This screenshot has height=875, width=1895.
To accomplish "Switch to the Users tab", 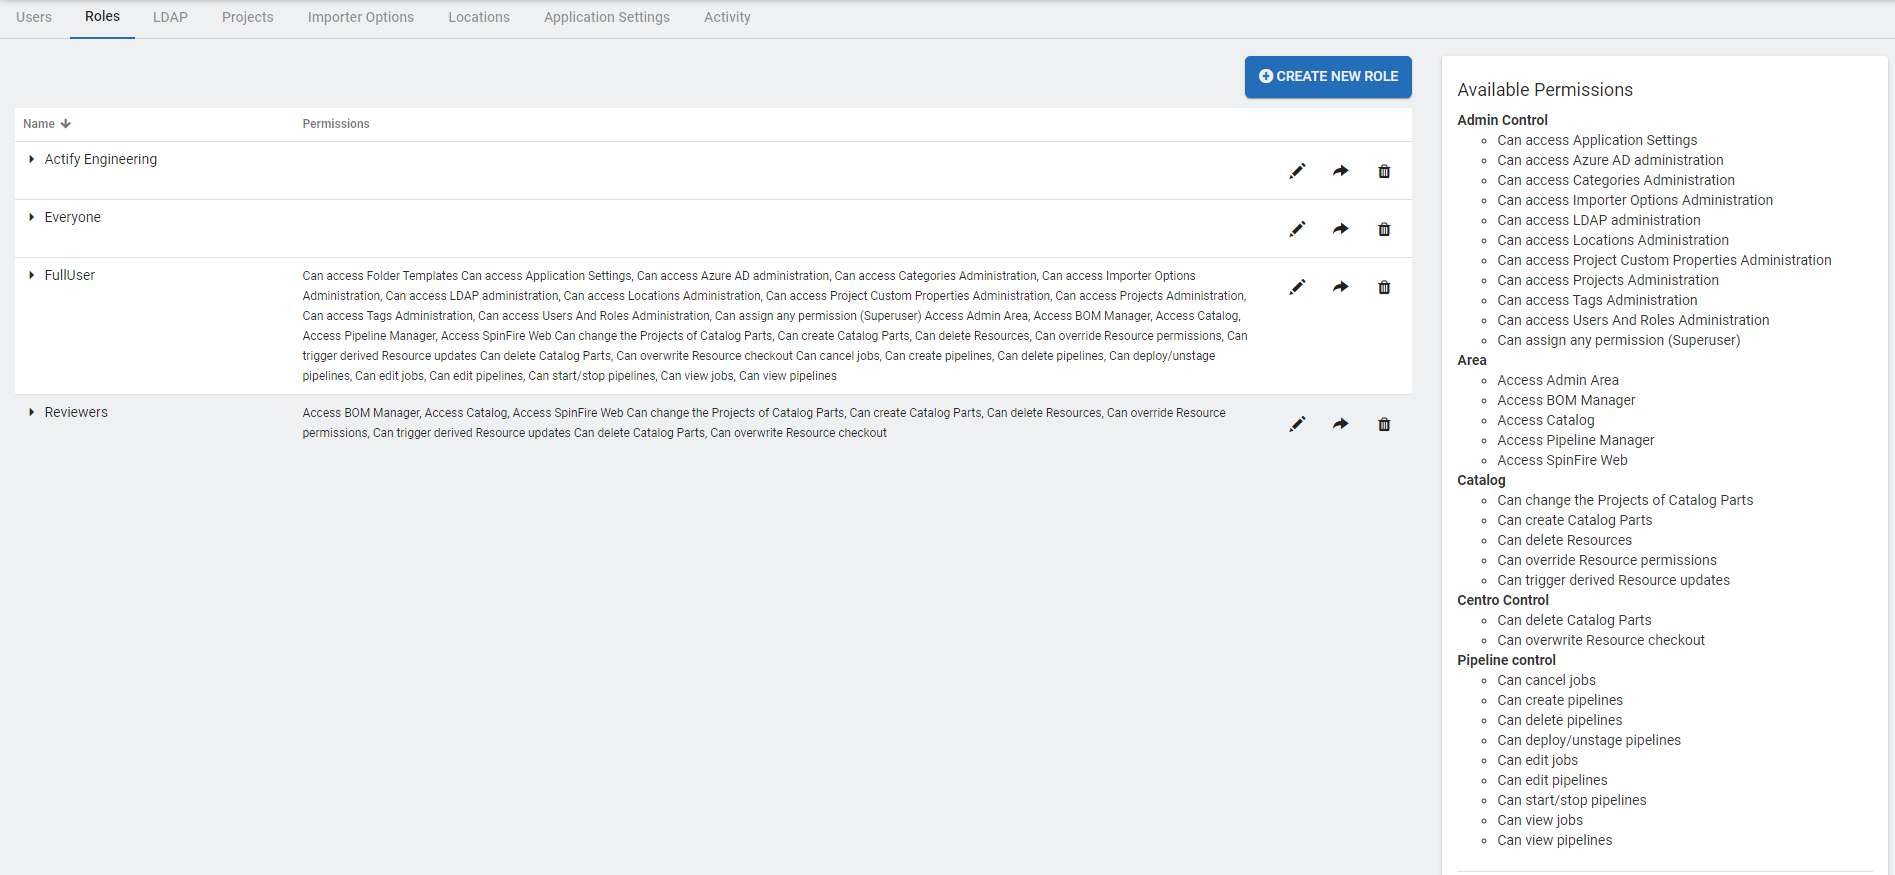I will click(x=34, y=17).
